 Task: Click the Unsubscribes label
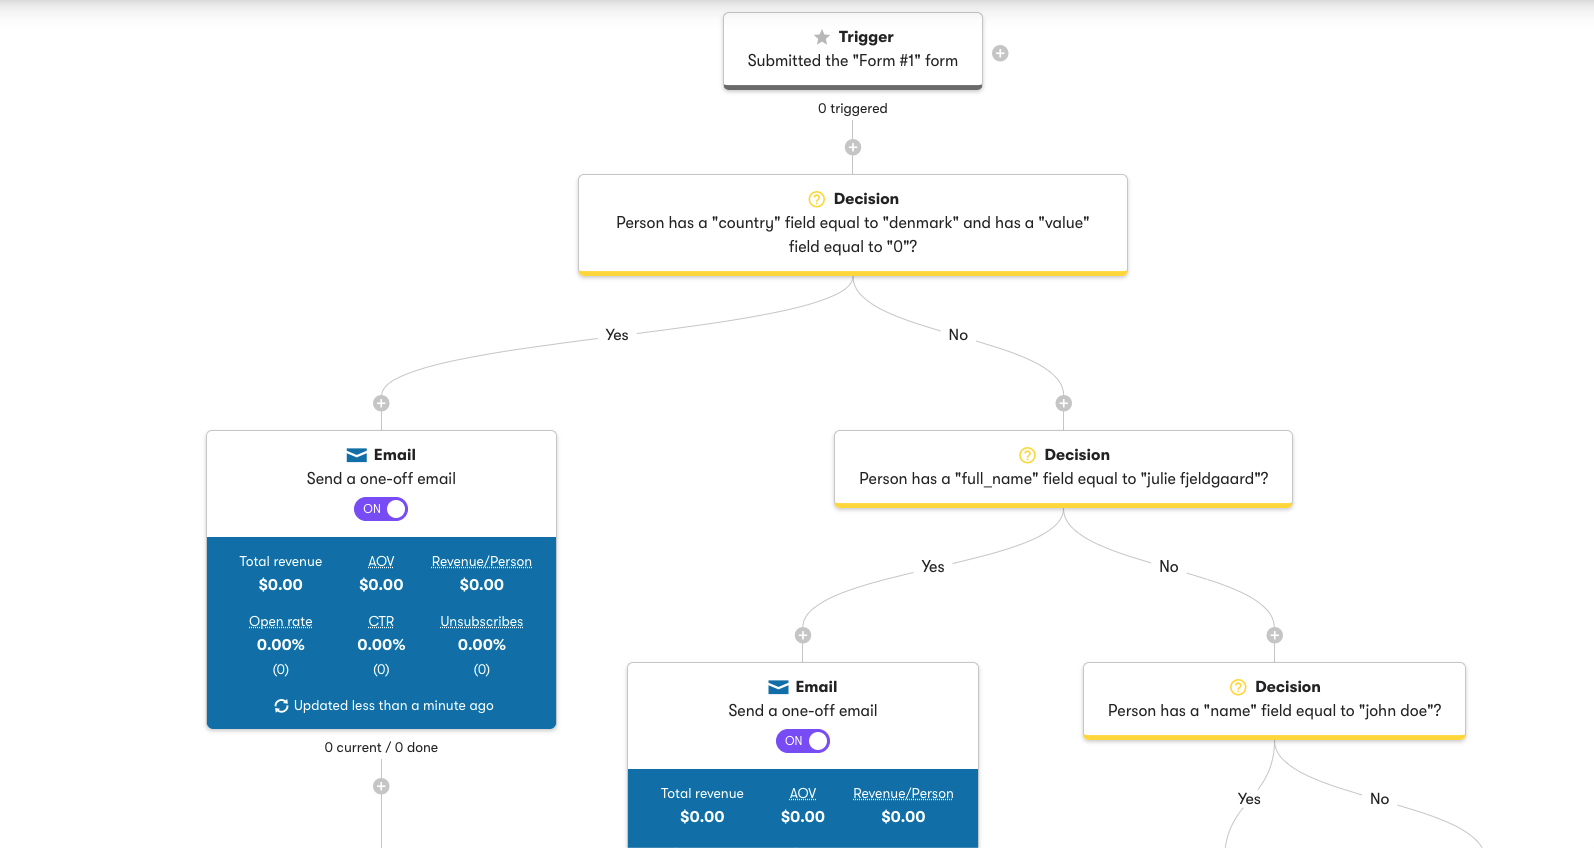click(x=482, y=622)
